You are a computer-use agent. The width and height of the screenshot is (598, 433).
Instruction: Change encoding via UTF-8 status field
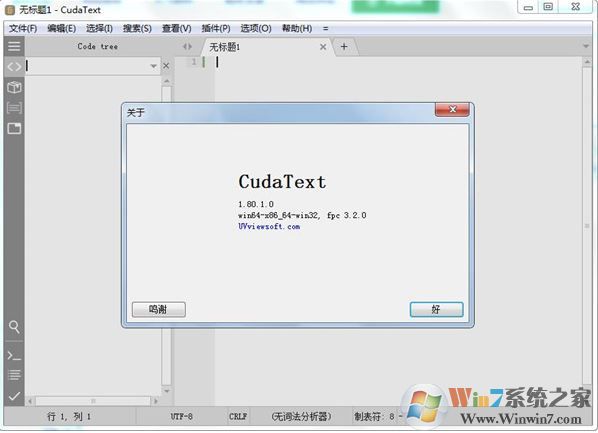click(x=182, y=416)
